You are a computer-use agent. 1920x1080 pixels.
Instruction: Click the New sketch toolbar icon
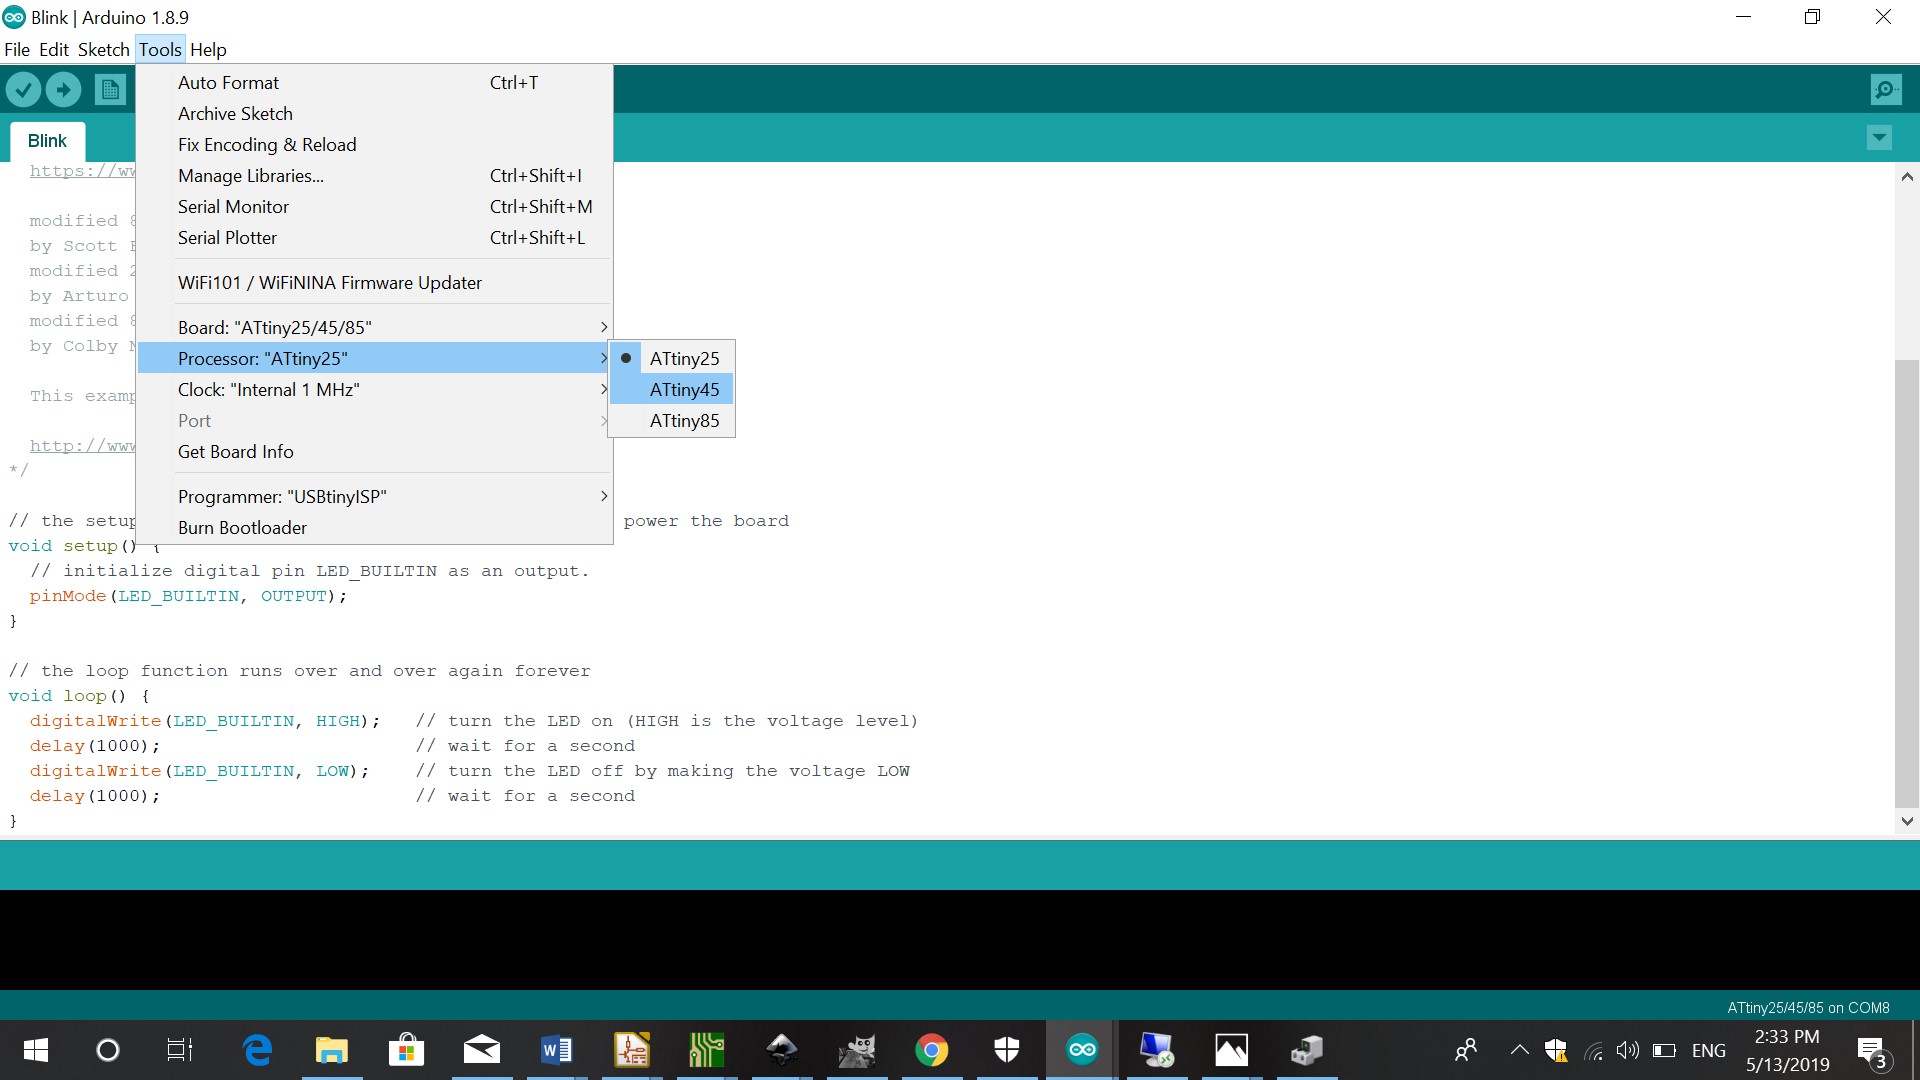tap(110, 91)
